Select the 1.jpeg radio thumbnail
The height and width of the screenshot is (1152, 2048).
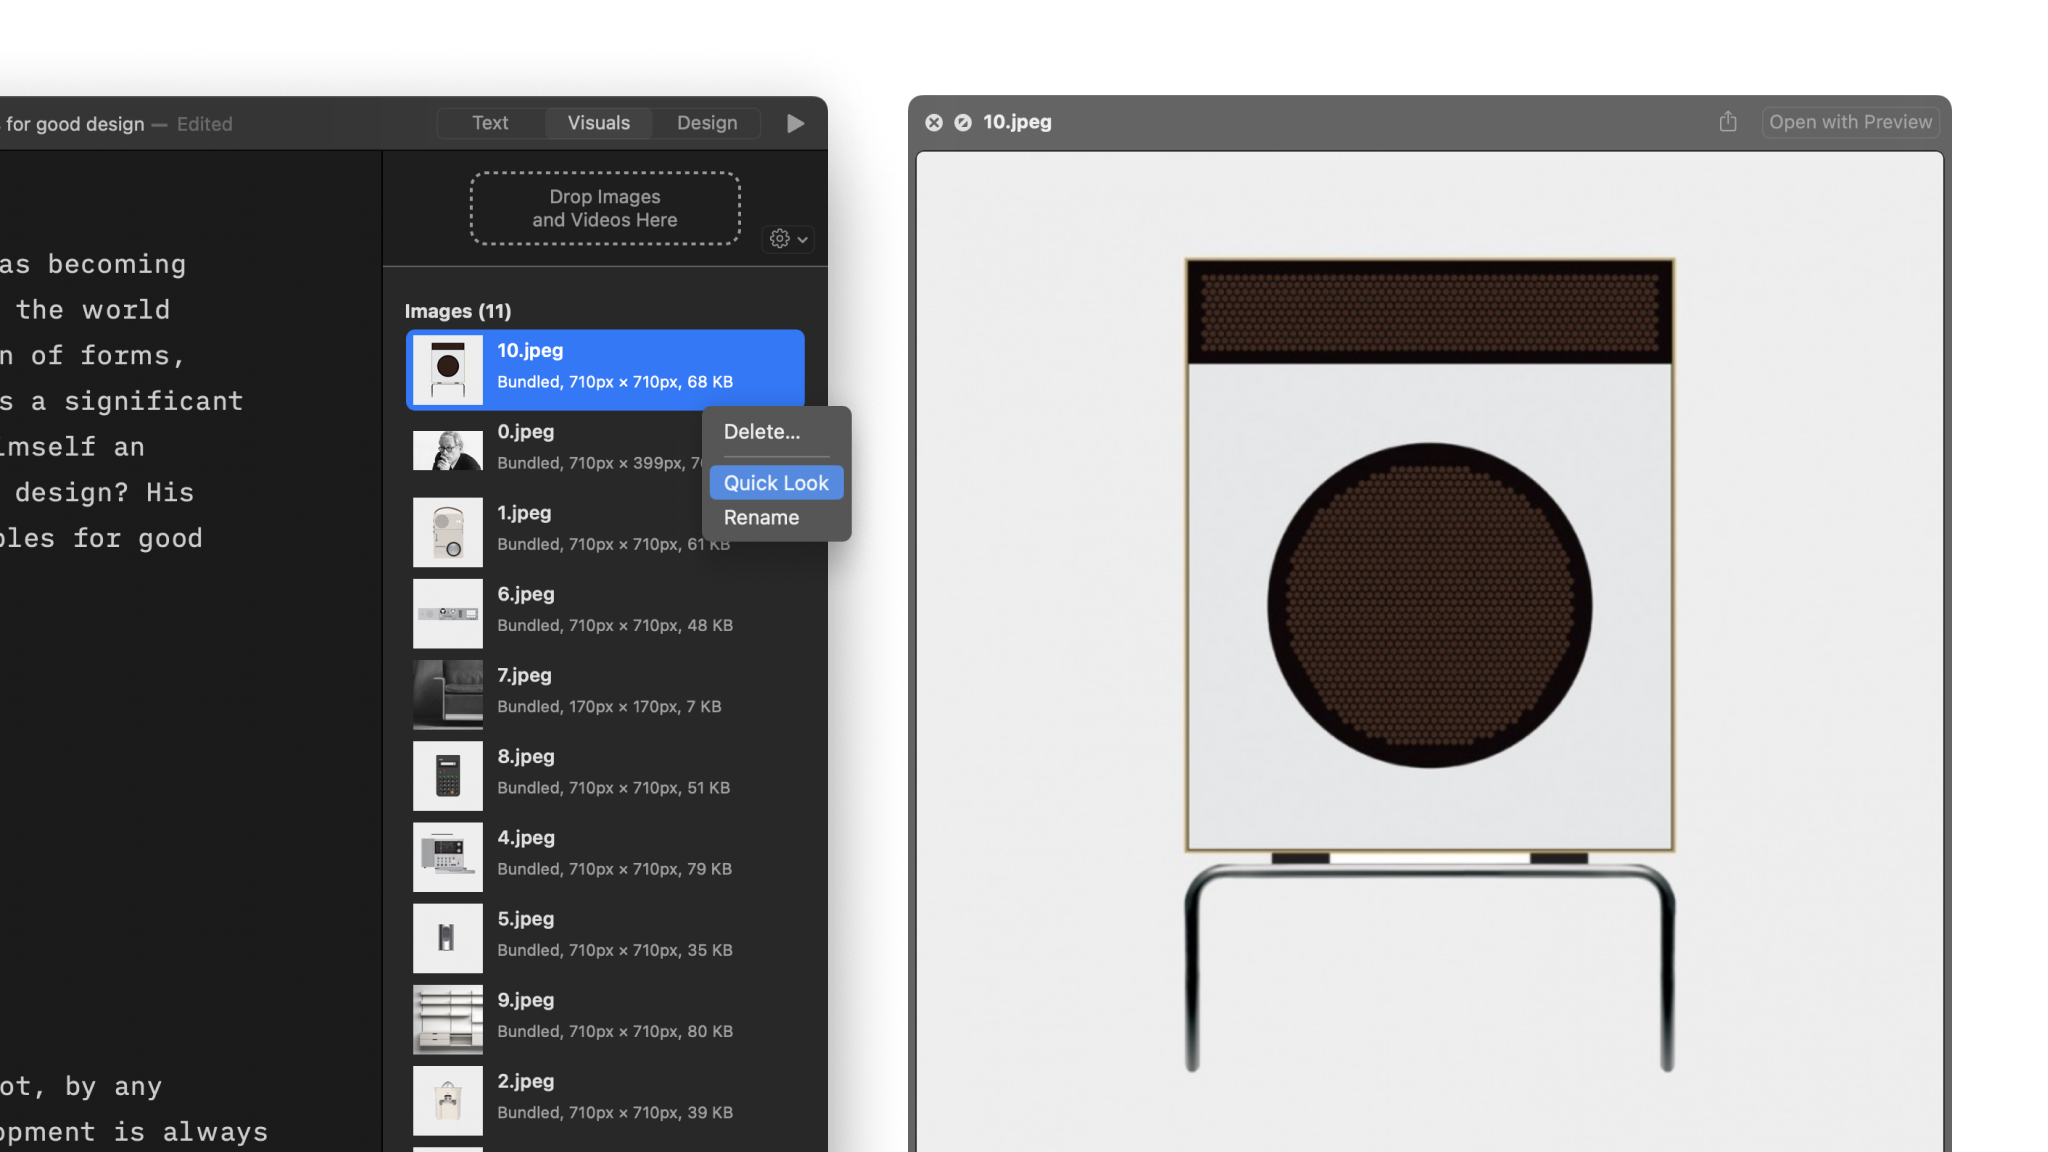(x=448, y=532)
